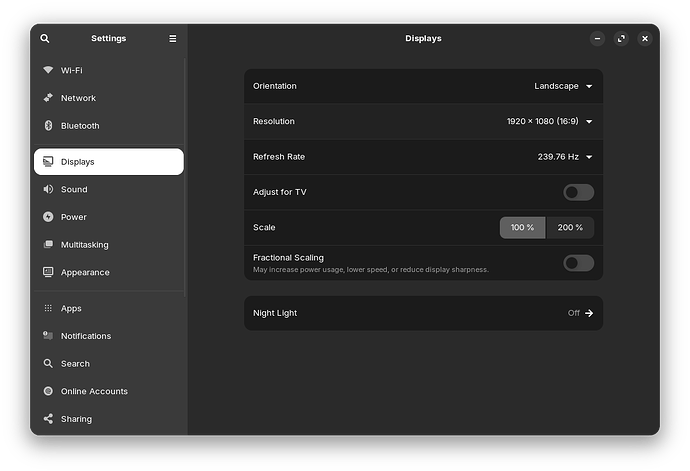Click the Notifications icon

[48, 335]
